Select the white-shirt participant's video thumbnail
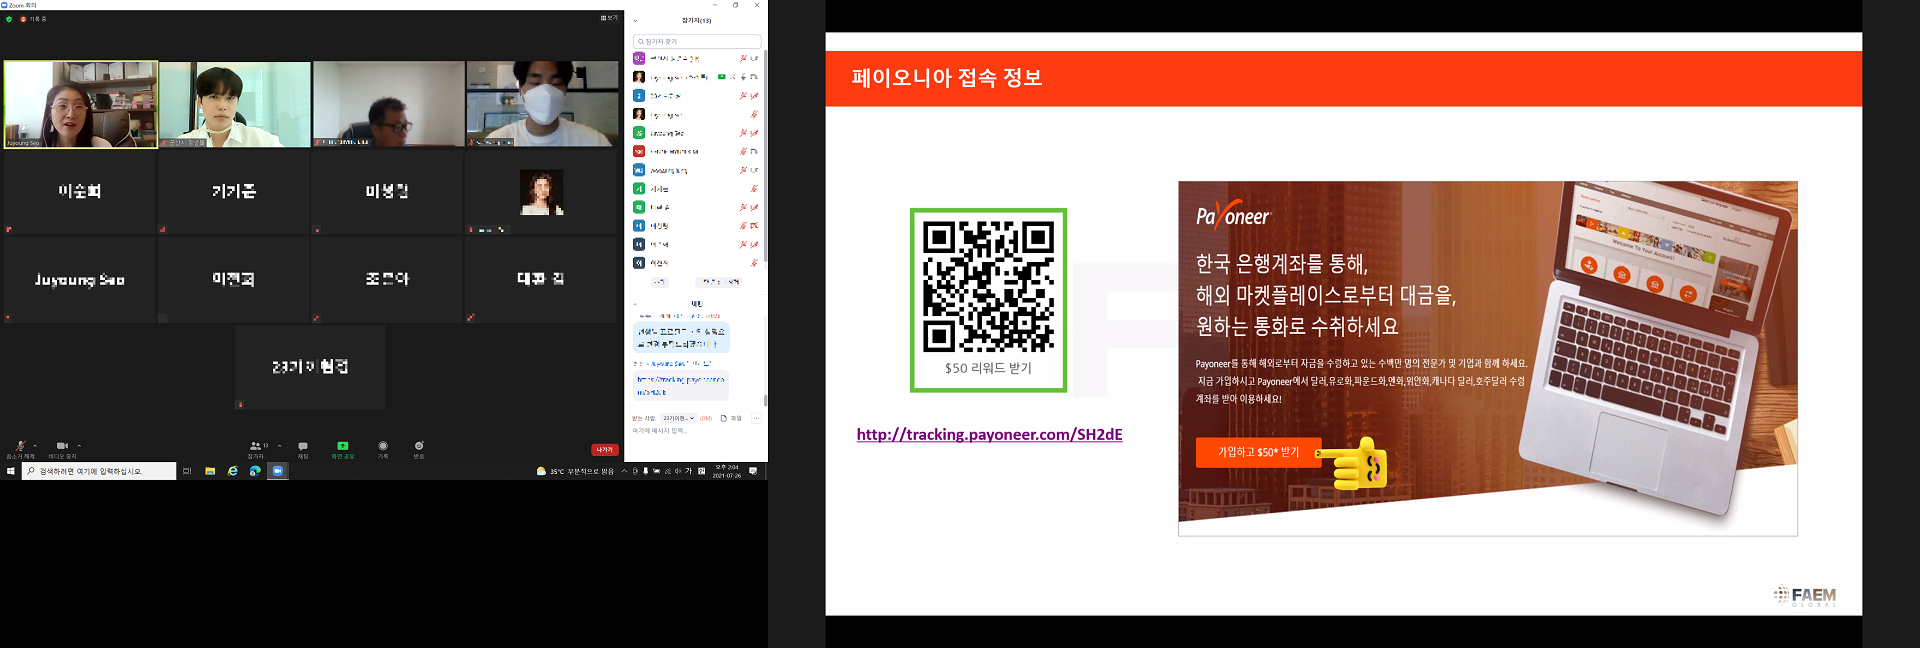This screenshot has width=1920, height=648. 235,104
